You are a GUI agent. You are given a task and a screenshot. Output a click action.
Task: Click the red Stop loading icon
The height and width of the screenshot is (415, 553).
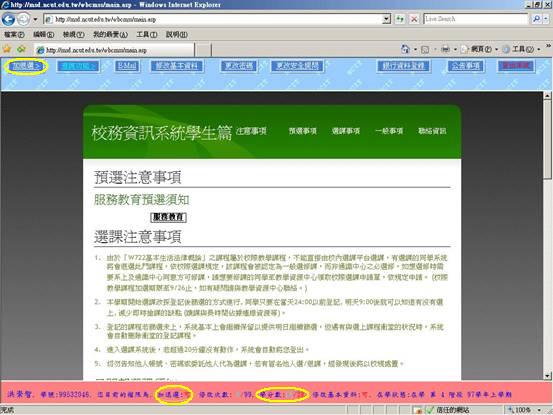point(414,19)
